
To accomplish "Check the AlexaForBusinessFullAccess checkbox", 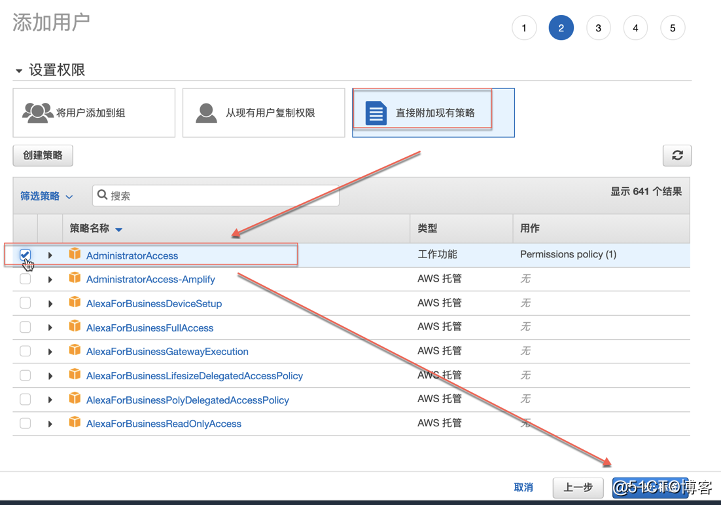I will [25, 327].
